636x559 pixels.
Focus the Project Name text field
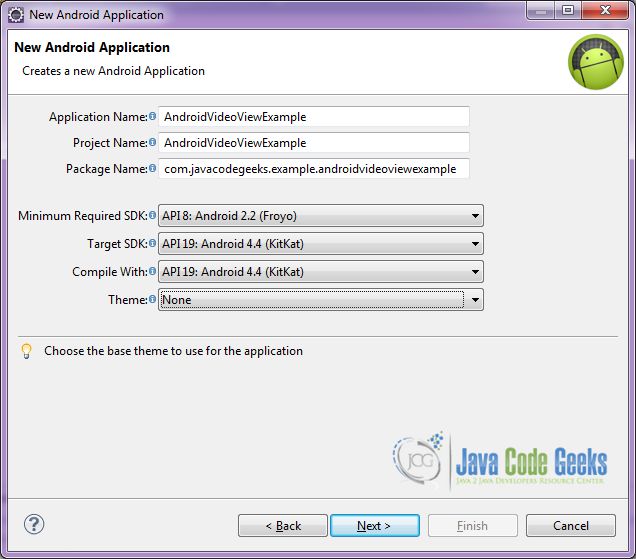click(x=314, y=143)
